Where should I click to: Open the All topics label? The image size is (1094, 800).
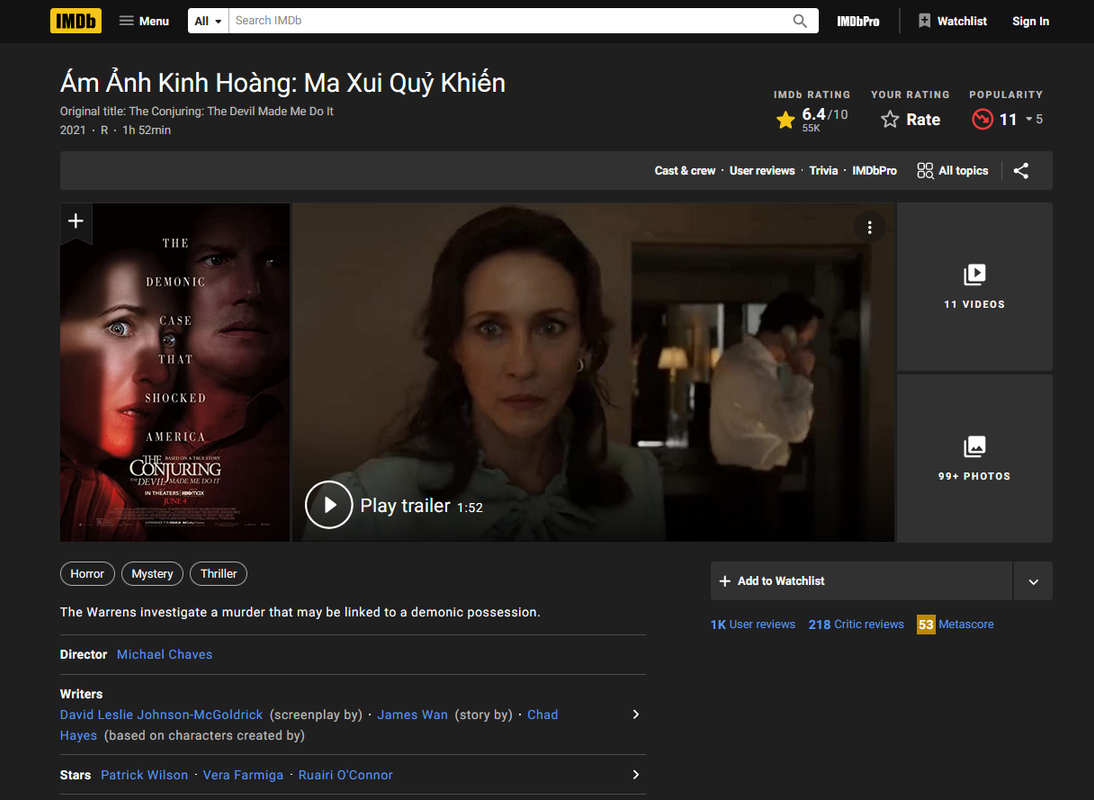[x=963, y=171]
